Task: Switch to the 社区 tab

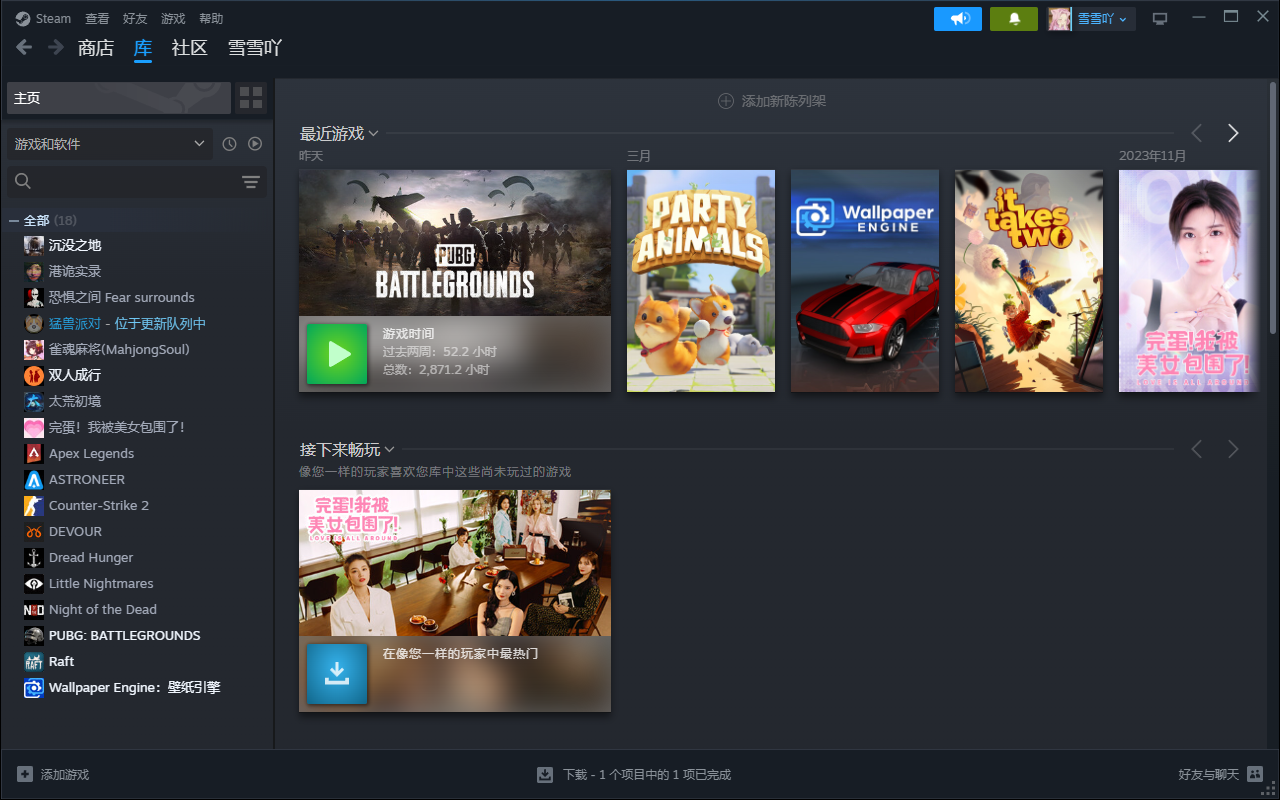Action: point(189,48)
